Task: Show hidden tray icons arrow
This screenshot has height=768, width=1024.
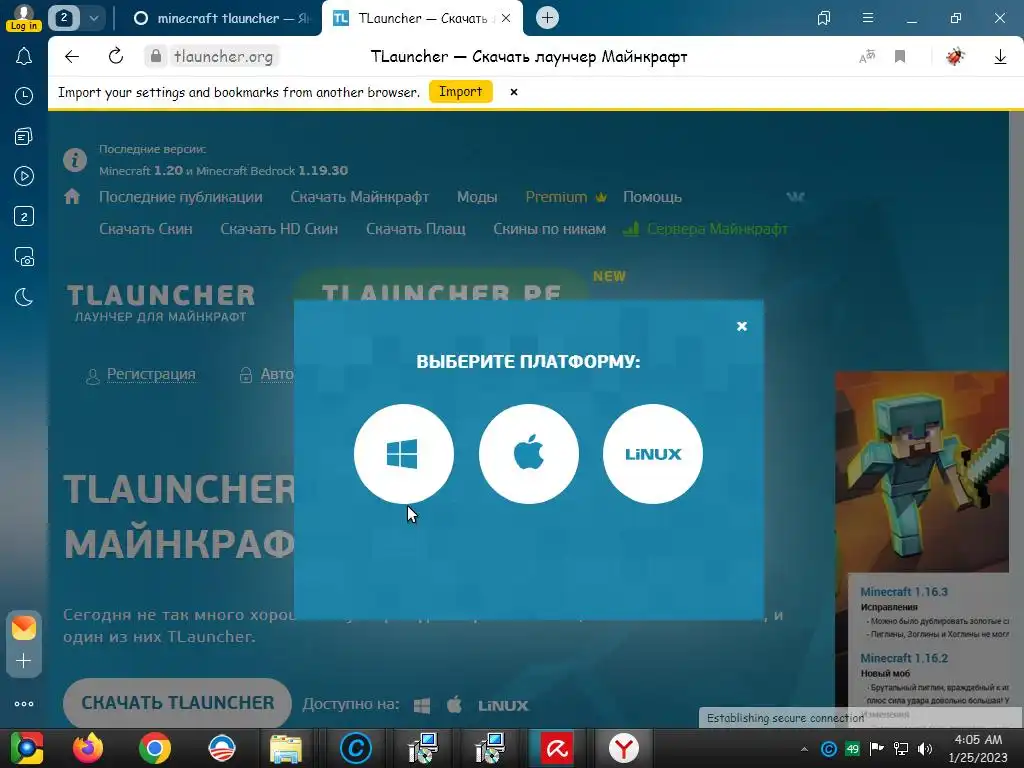Action: point(805,749)
